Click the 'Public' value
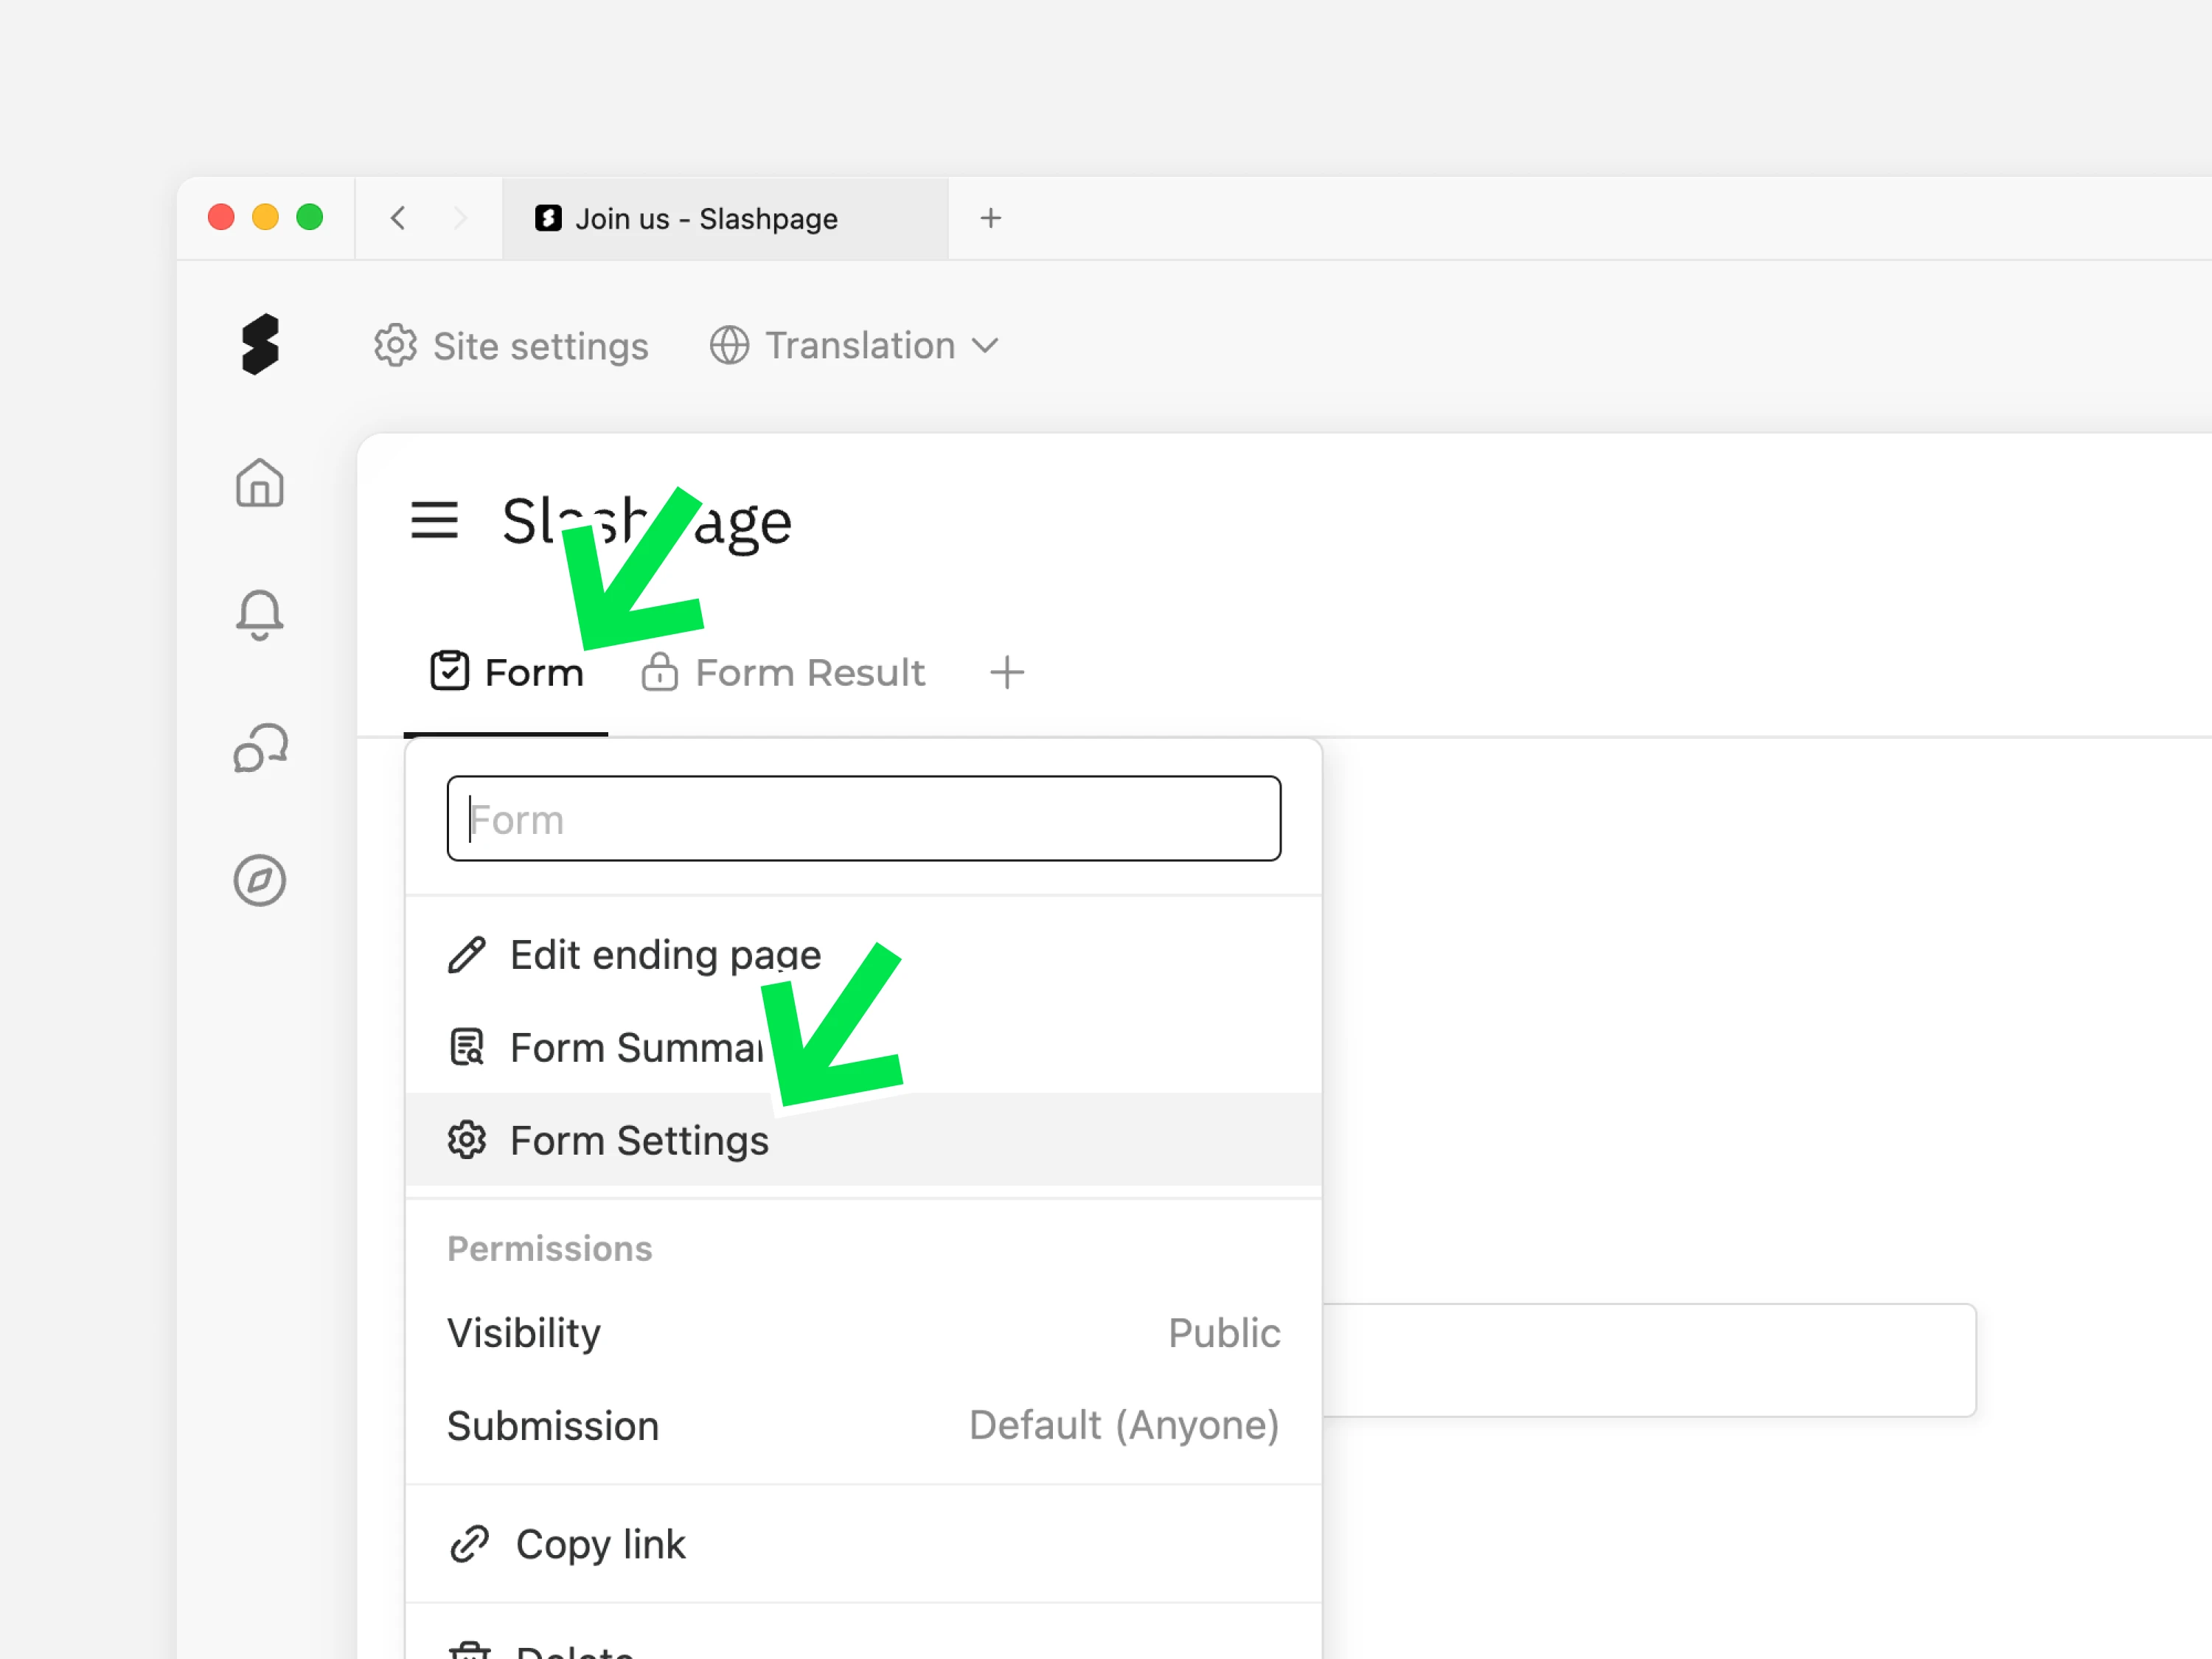2212x1659 pixels. pyautogui.click(x=1225, y=1333)
